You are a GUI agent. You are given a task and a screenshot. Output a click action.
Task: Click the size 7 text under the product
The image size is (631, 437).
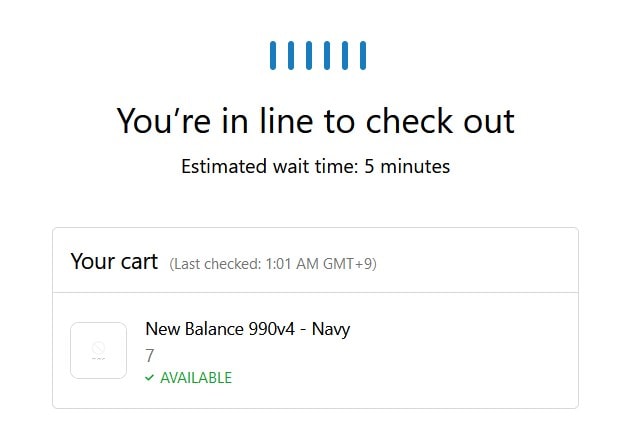click(150, 355)
